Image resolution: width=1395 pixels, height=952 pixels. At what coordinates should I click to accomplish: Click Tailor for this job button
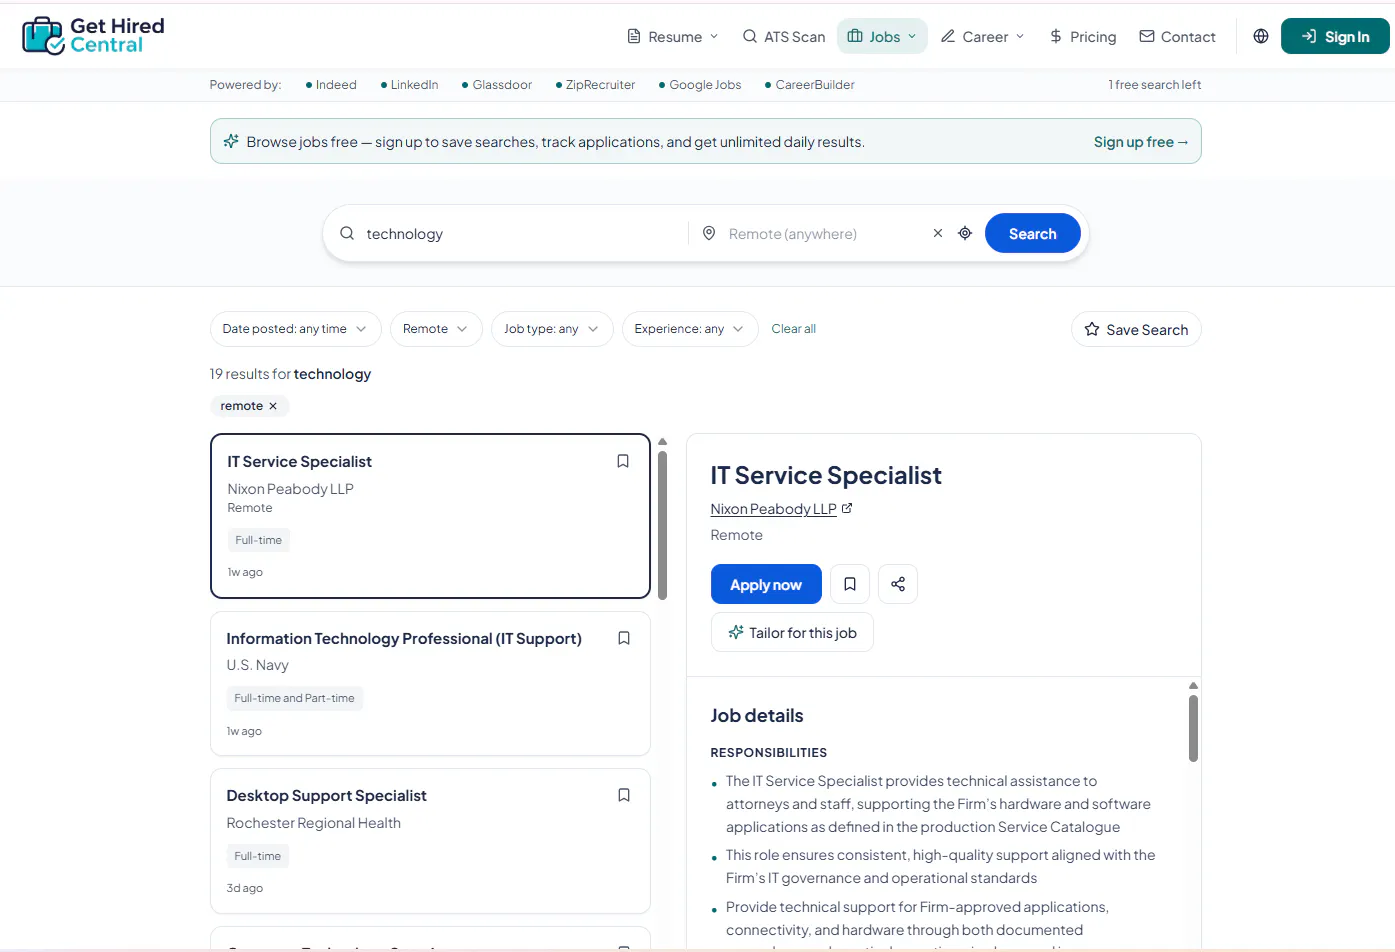point(792,632)
